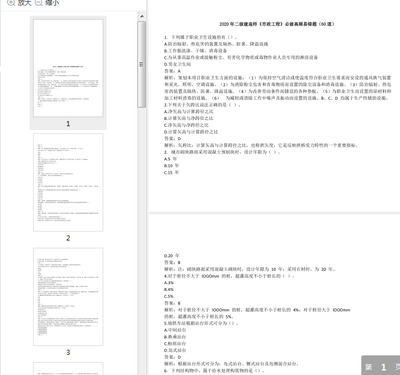Screen dimensions: 400x375
Task: Click the page number indicator 第 1 页
Action: coord(382,367)
